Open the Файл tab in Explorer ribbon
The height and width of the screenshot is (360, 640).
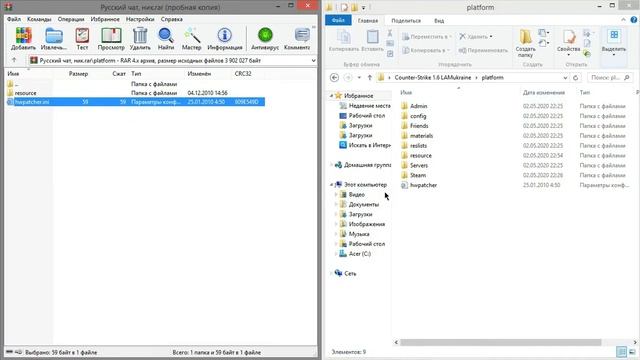[338, 20]
